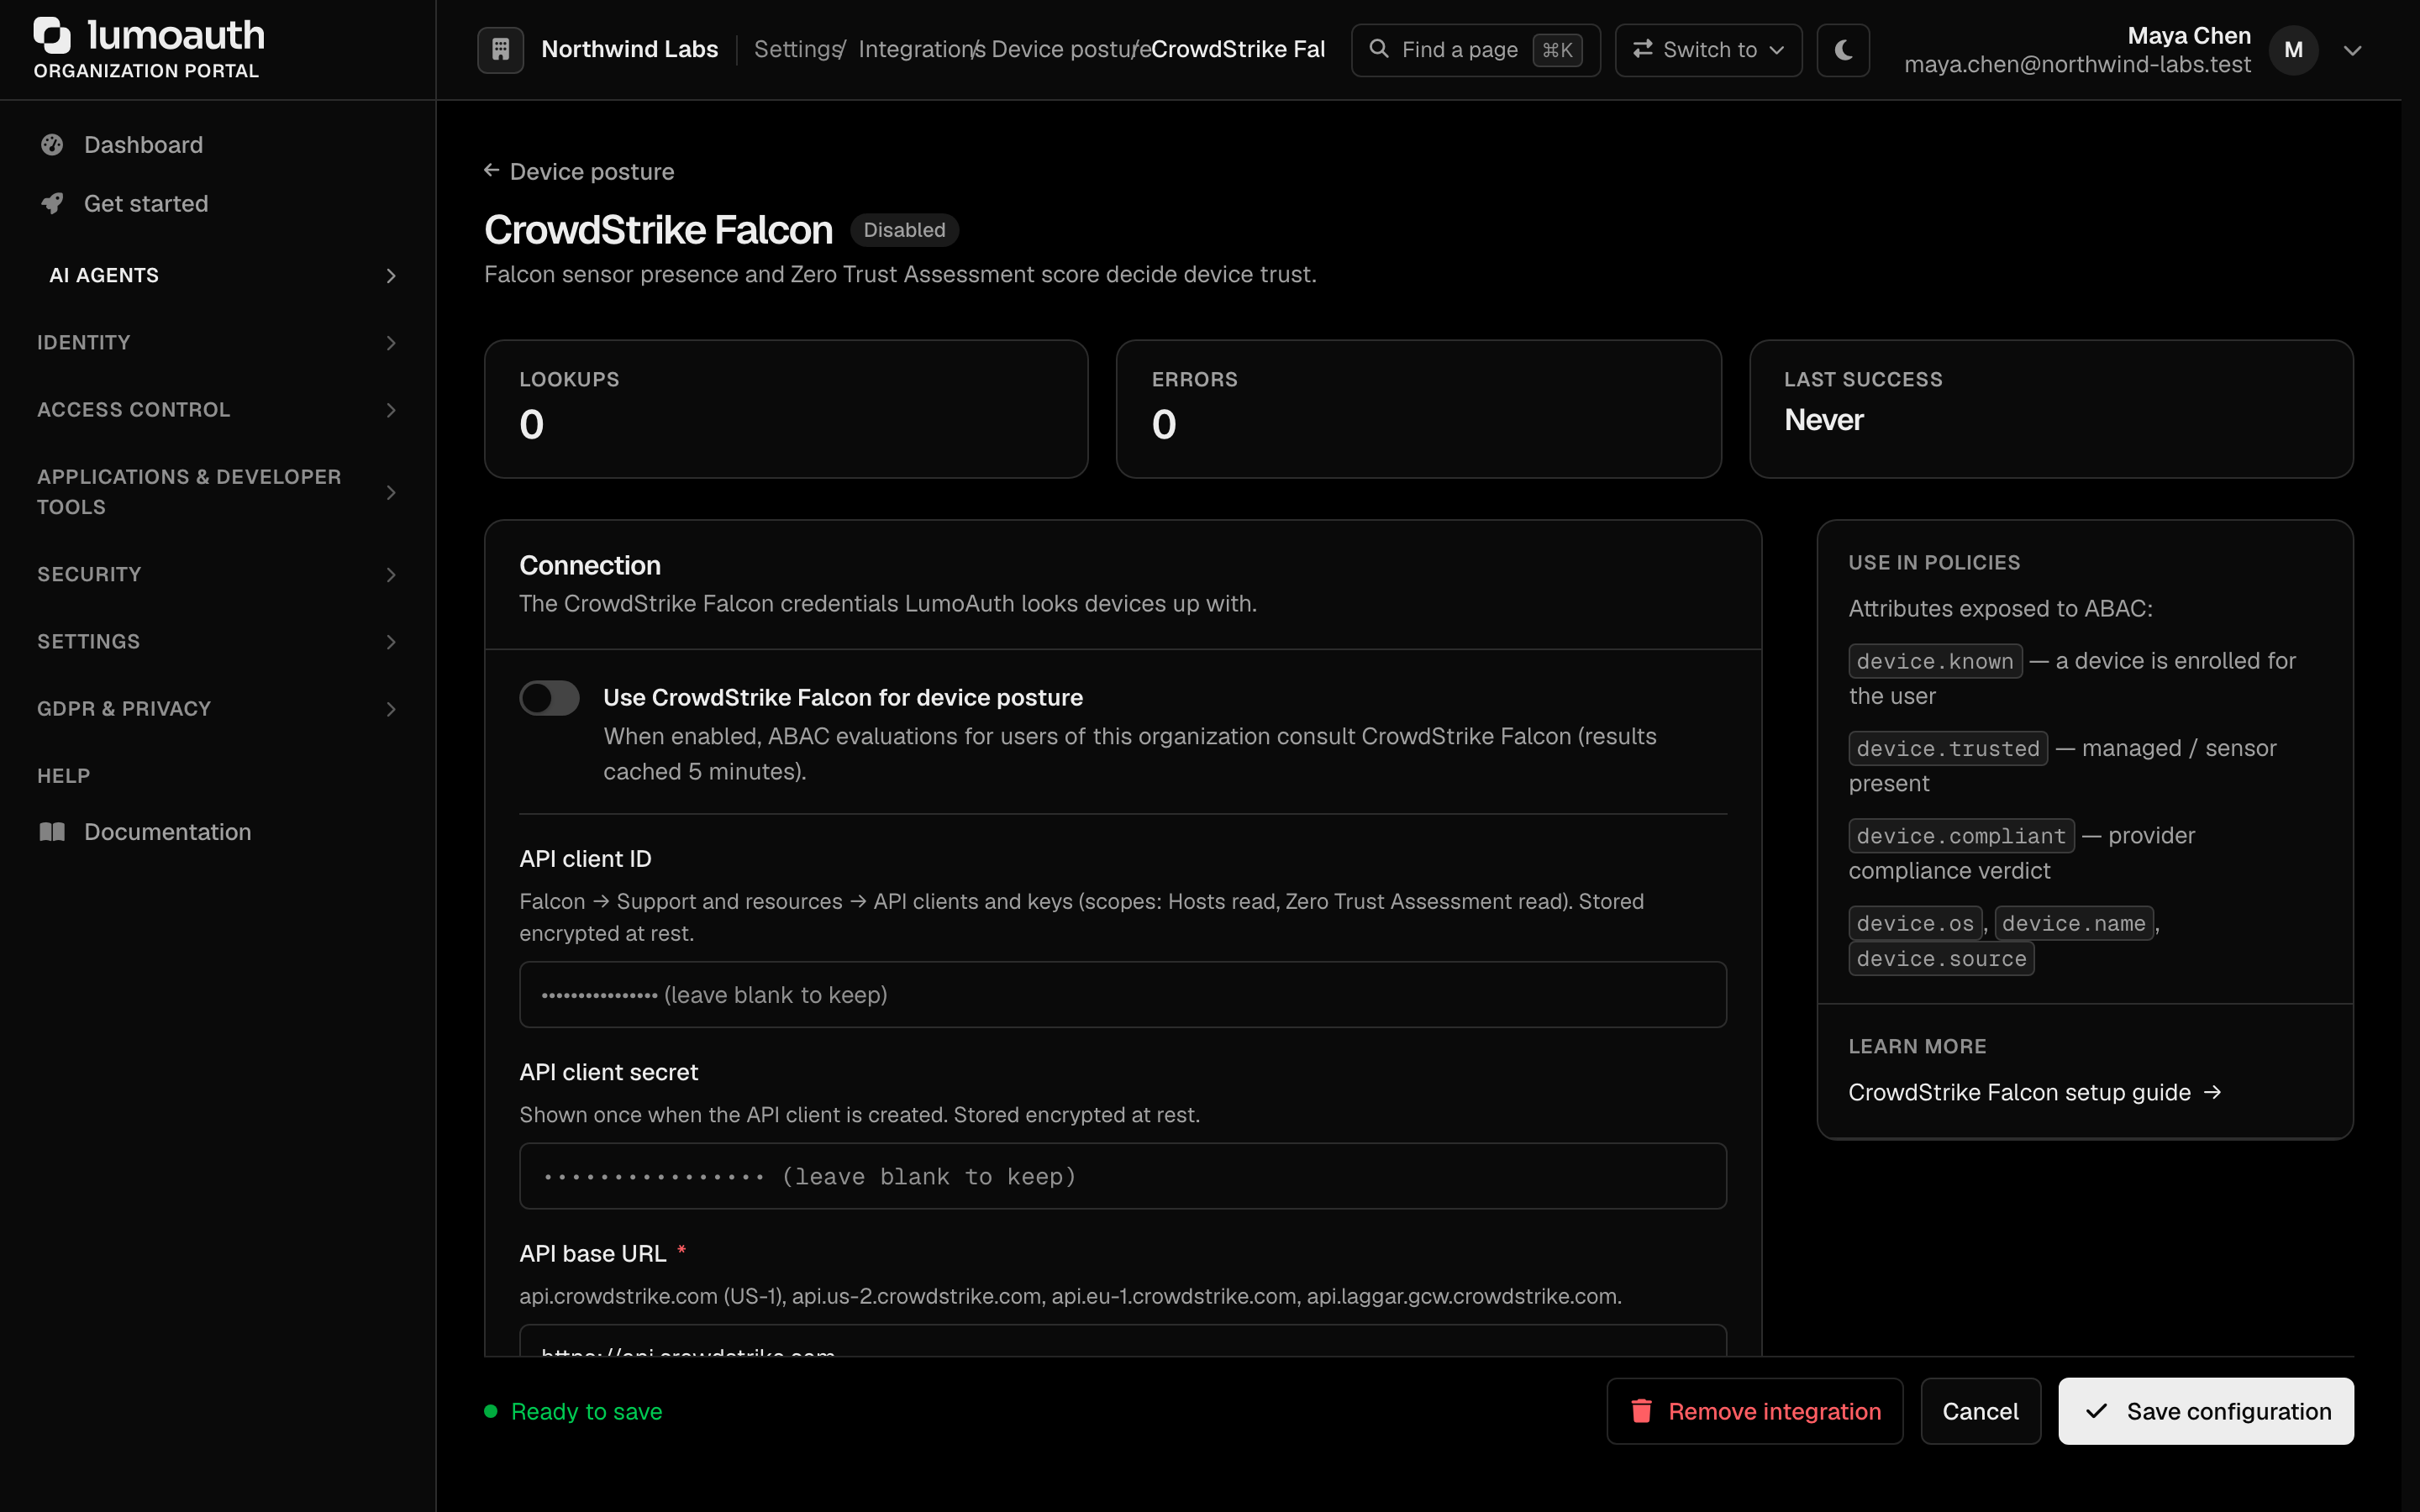Image resolution: width=2420 pixels, height=1512 pixels.
Task: Click the Cancel button
Action: point(1980,1411)
